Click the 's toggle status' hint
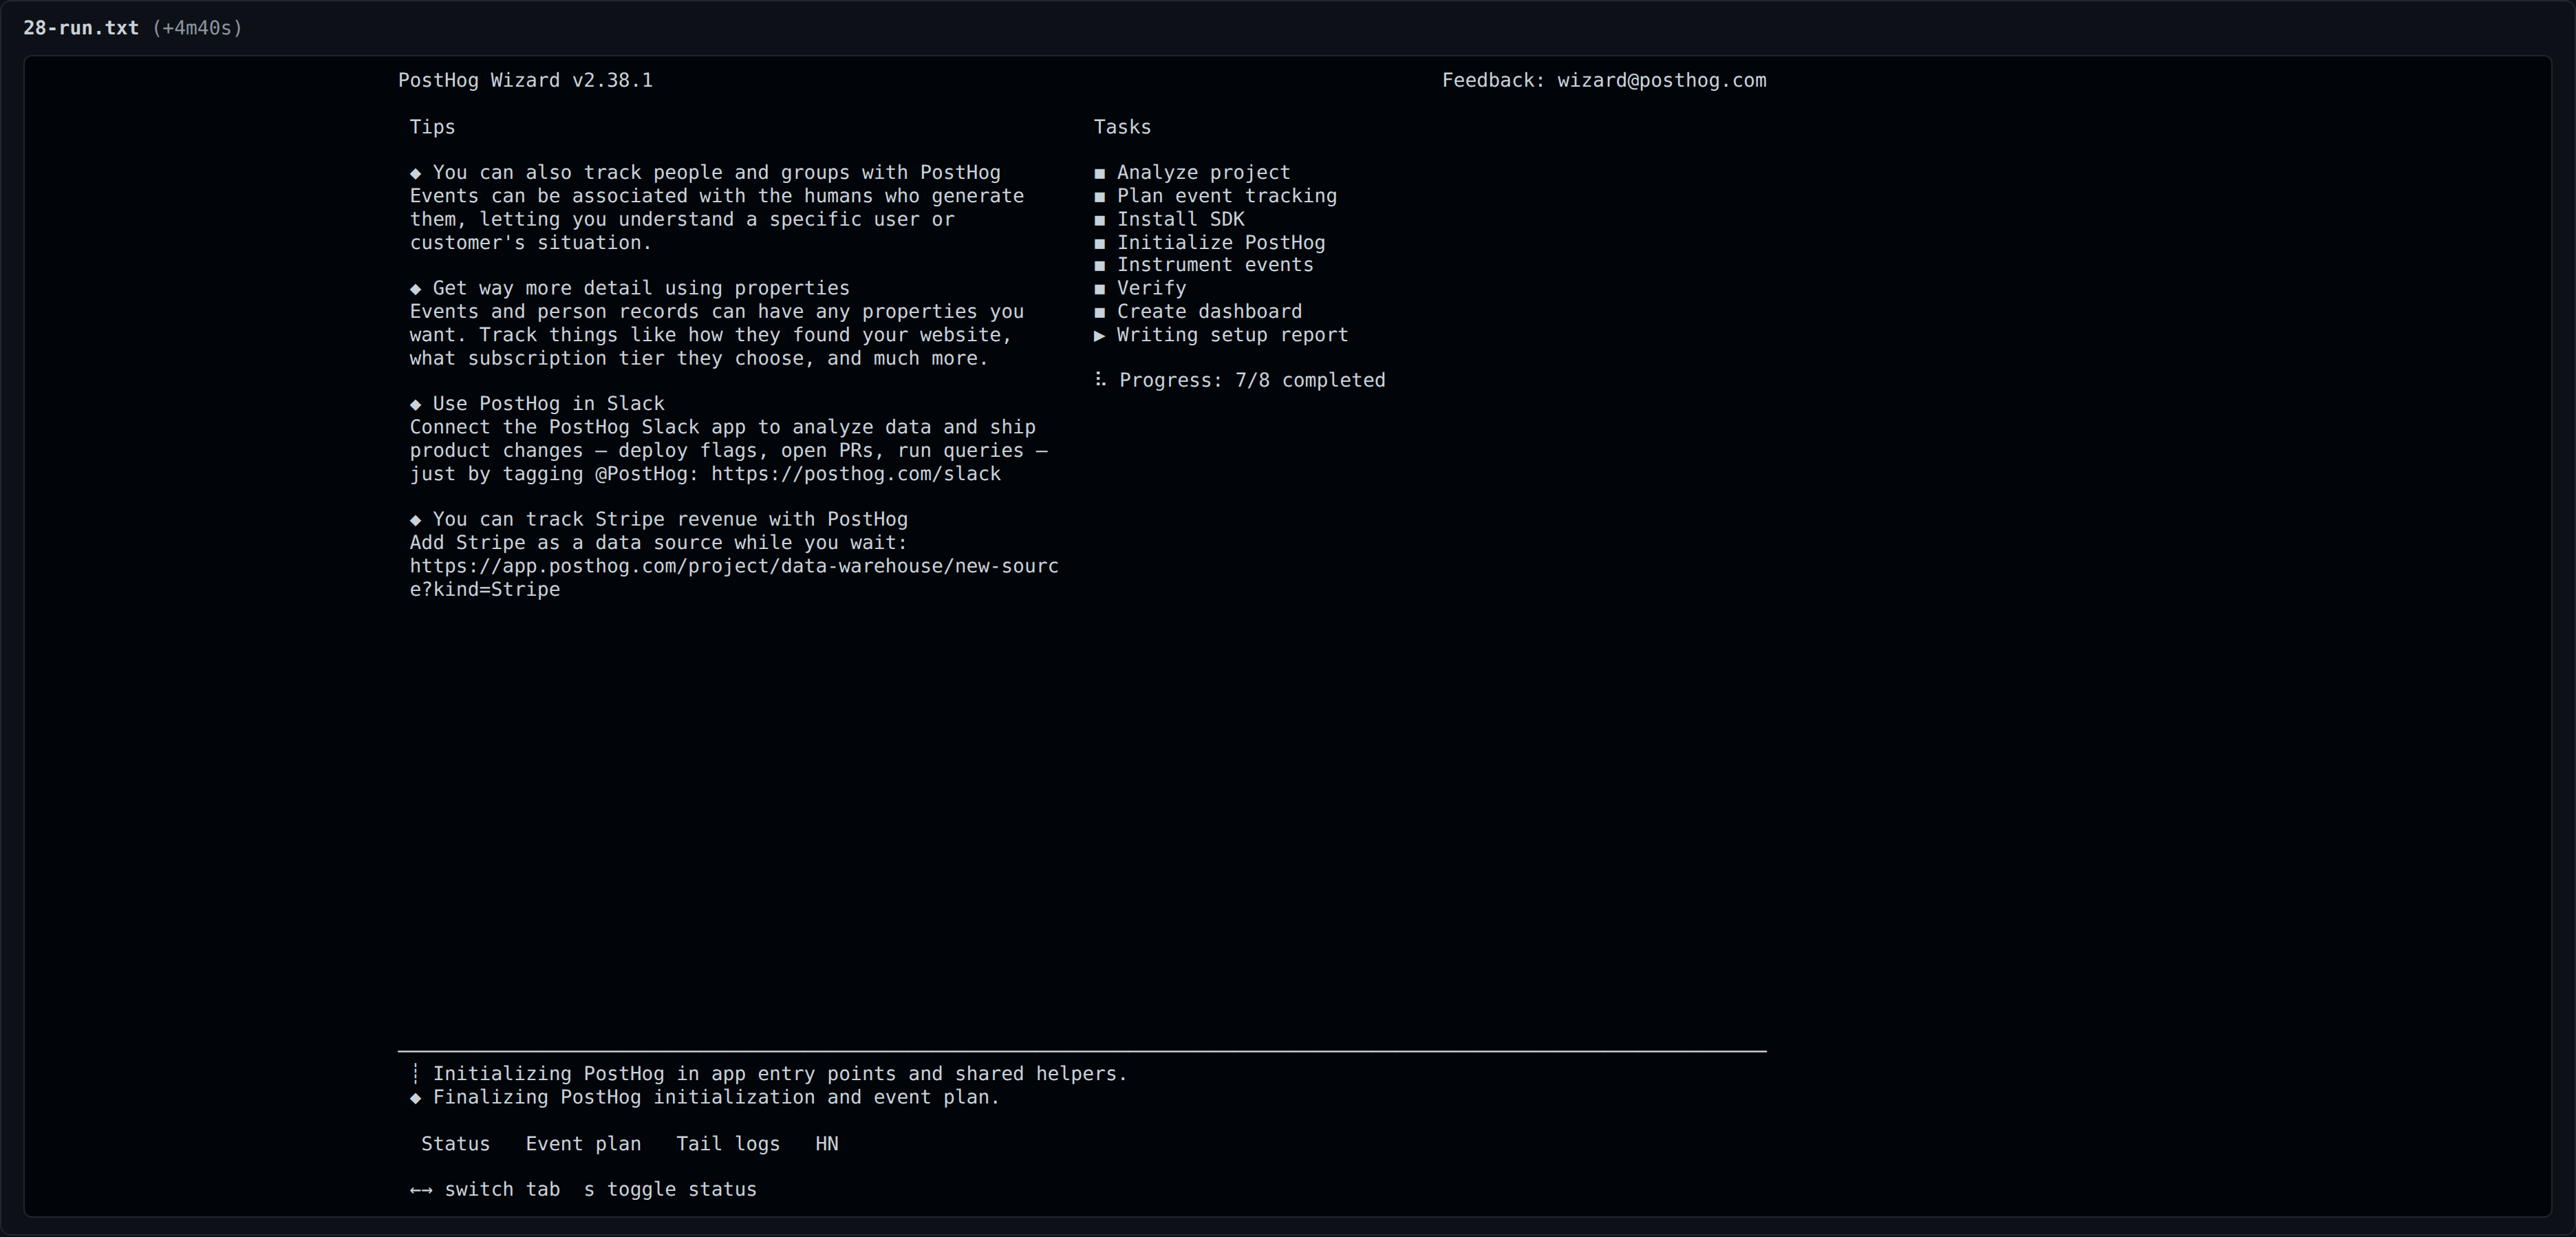 click(x=670, y=1189)
